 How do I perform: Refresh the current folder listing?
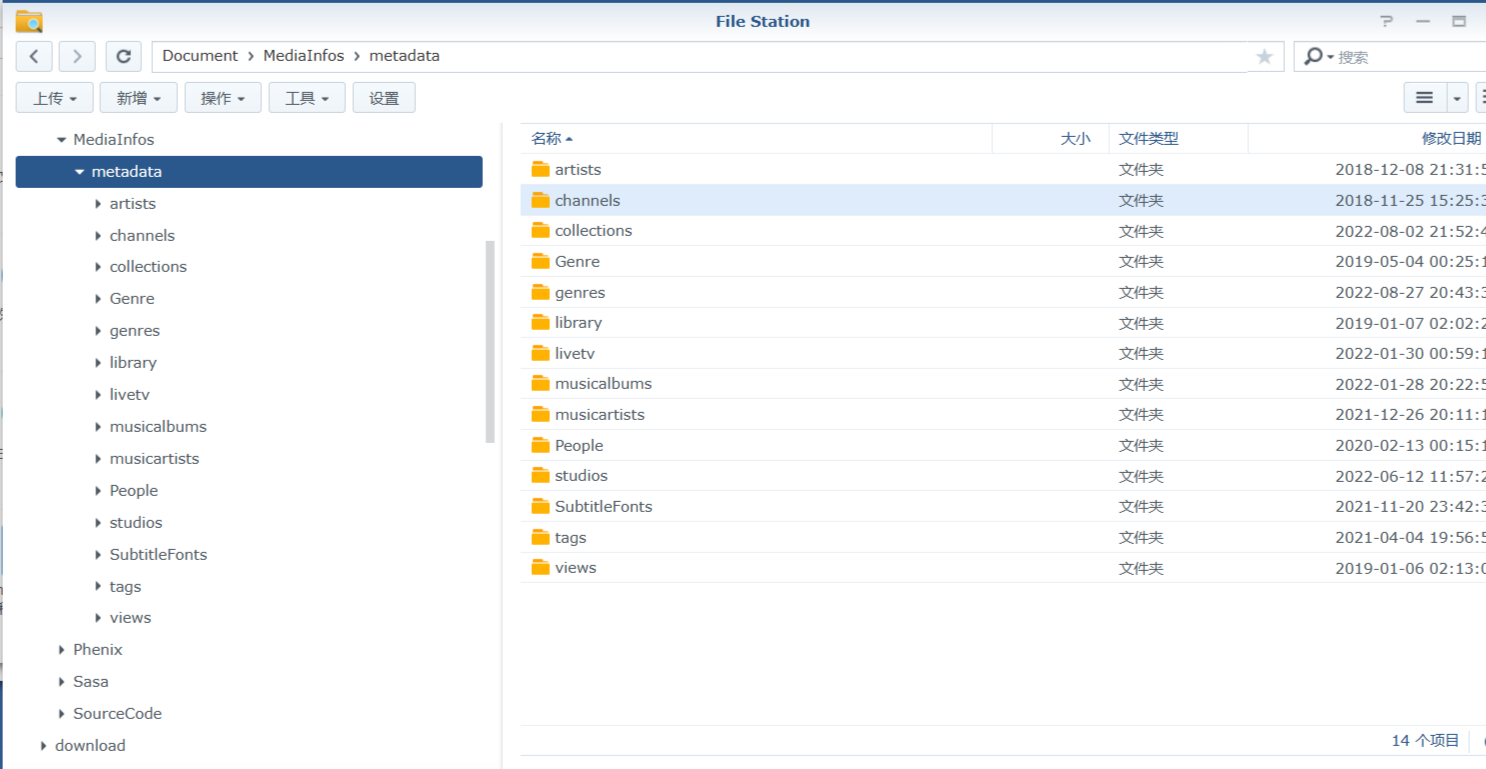pos(123,56)
